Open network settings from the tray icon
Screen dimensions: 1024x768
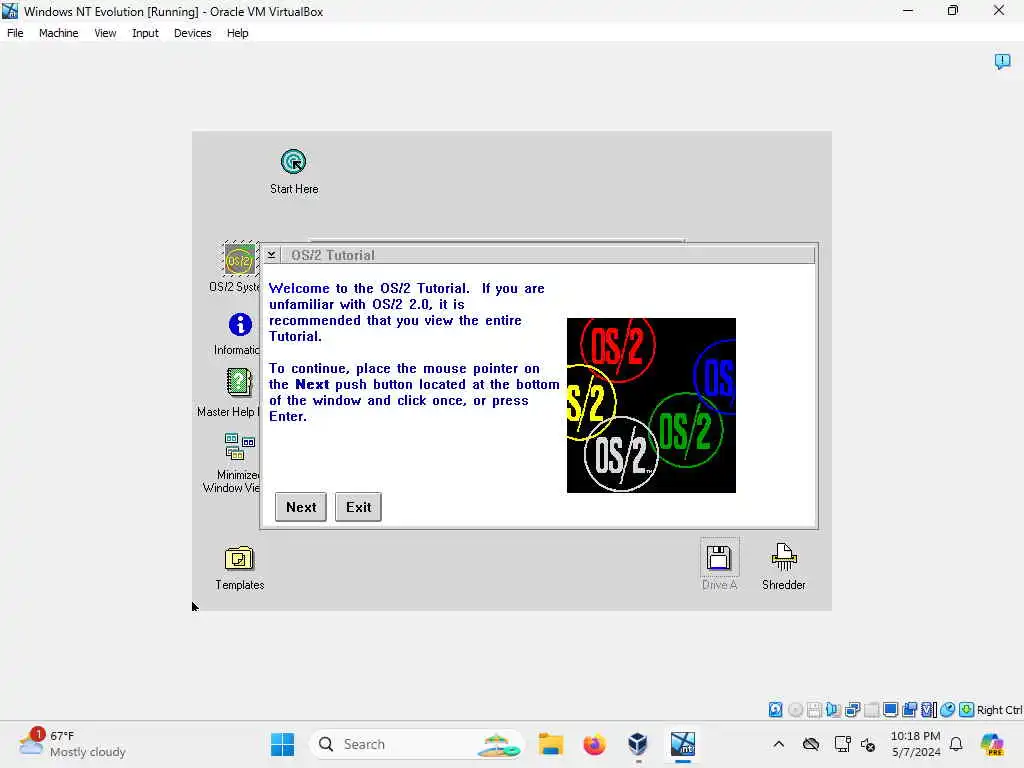(x=842, y=744)
